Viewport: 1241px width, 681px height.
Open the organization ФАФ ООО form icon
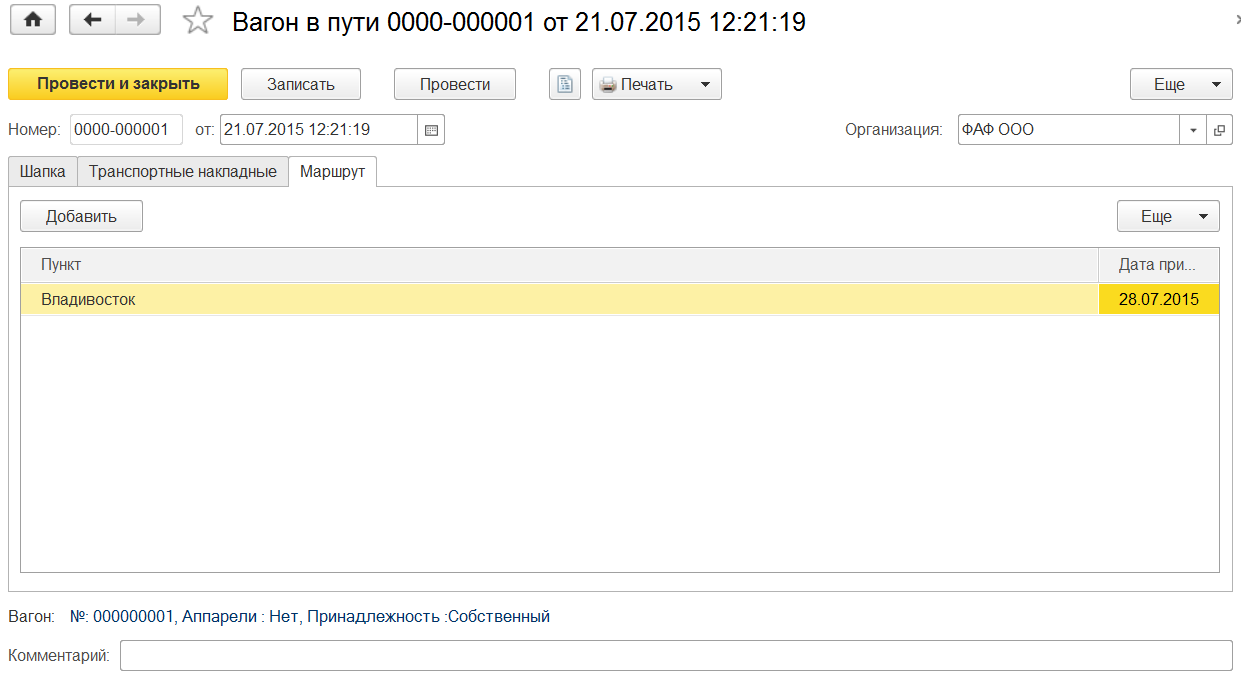pos(1219,130)
